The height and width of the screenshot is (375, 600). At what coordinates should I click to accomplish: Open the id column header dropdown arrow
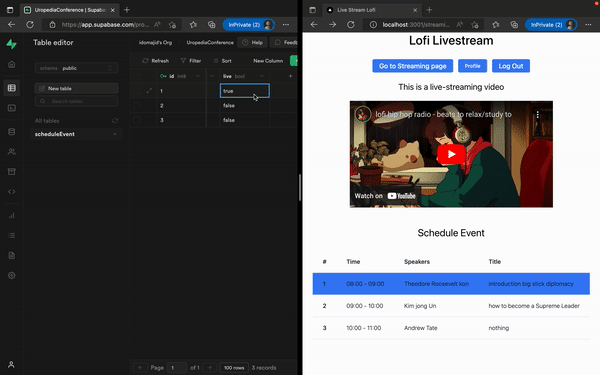(197, 76)
